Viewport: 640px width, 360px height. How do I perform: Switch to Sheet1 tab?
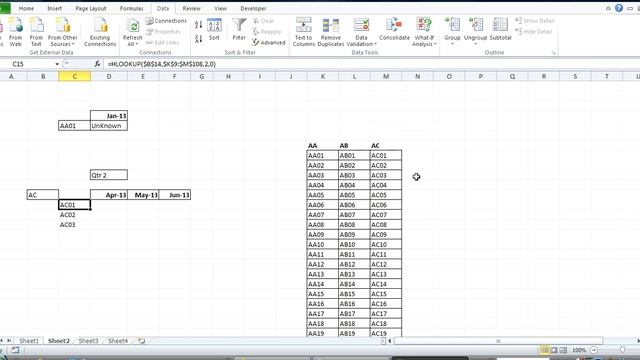coord(29,341)
